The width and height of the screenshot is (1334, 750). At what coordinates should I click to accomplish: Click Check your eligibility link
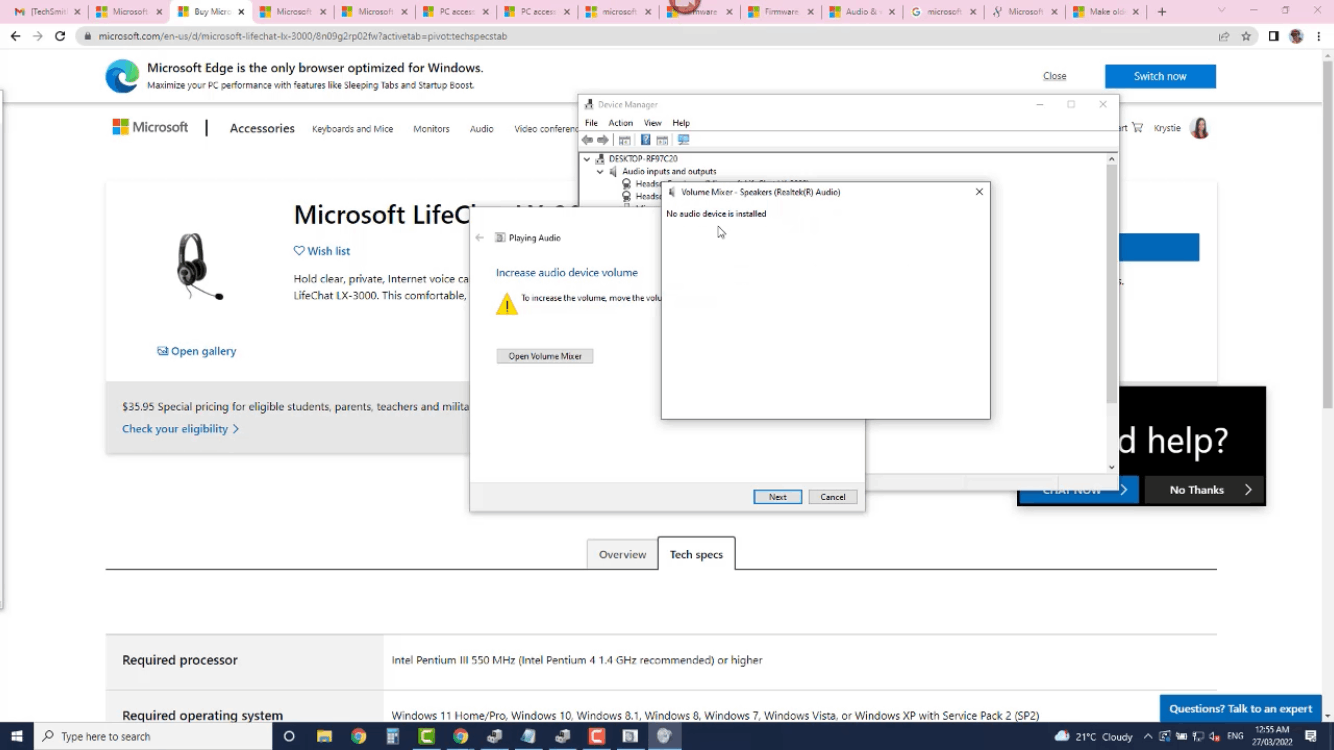click(x=180, y=429)
